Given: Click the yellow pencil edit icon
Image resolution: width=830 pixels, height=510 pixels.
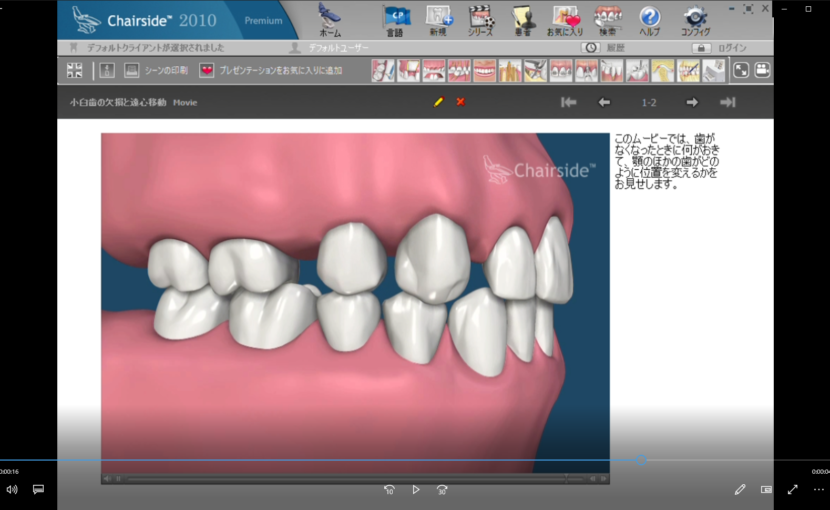Looking at the screenshot, I should (x=438, y=102).
